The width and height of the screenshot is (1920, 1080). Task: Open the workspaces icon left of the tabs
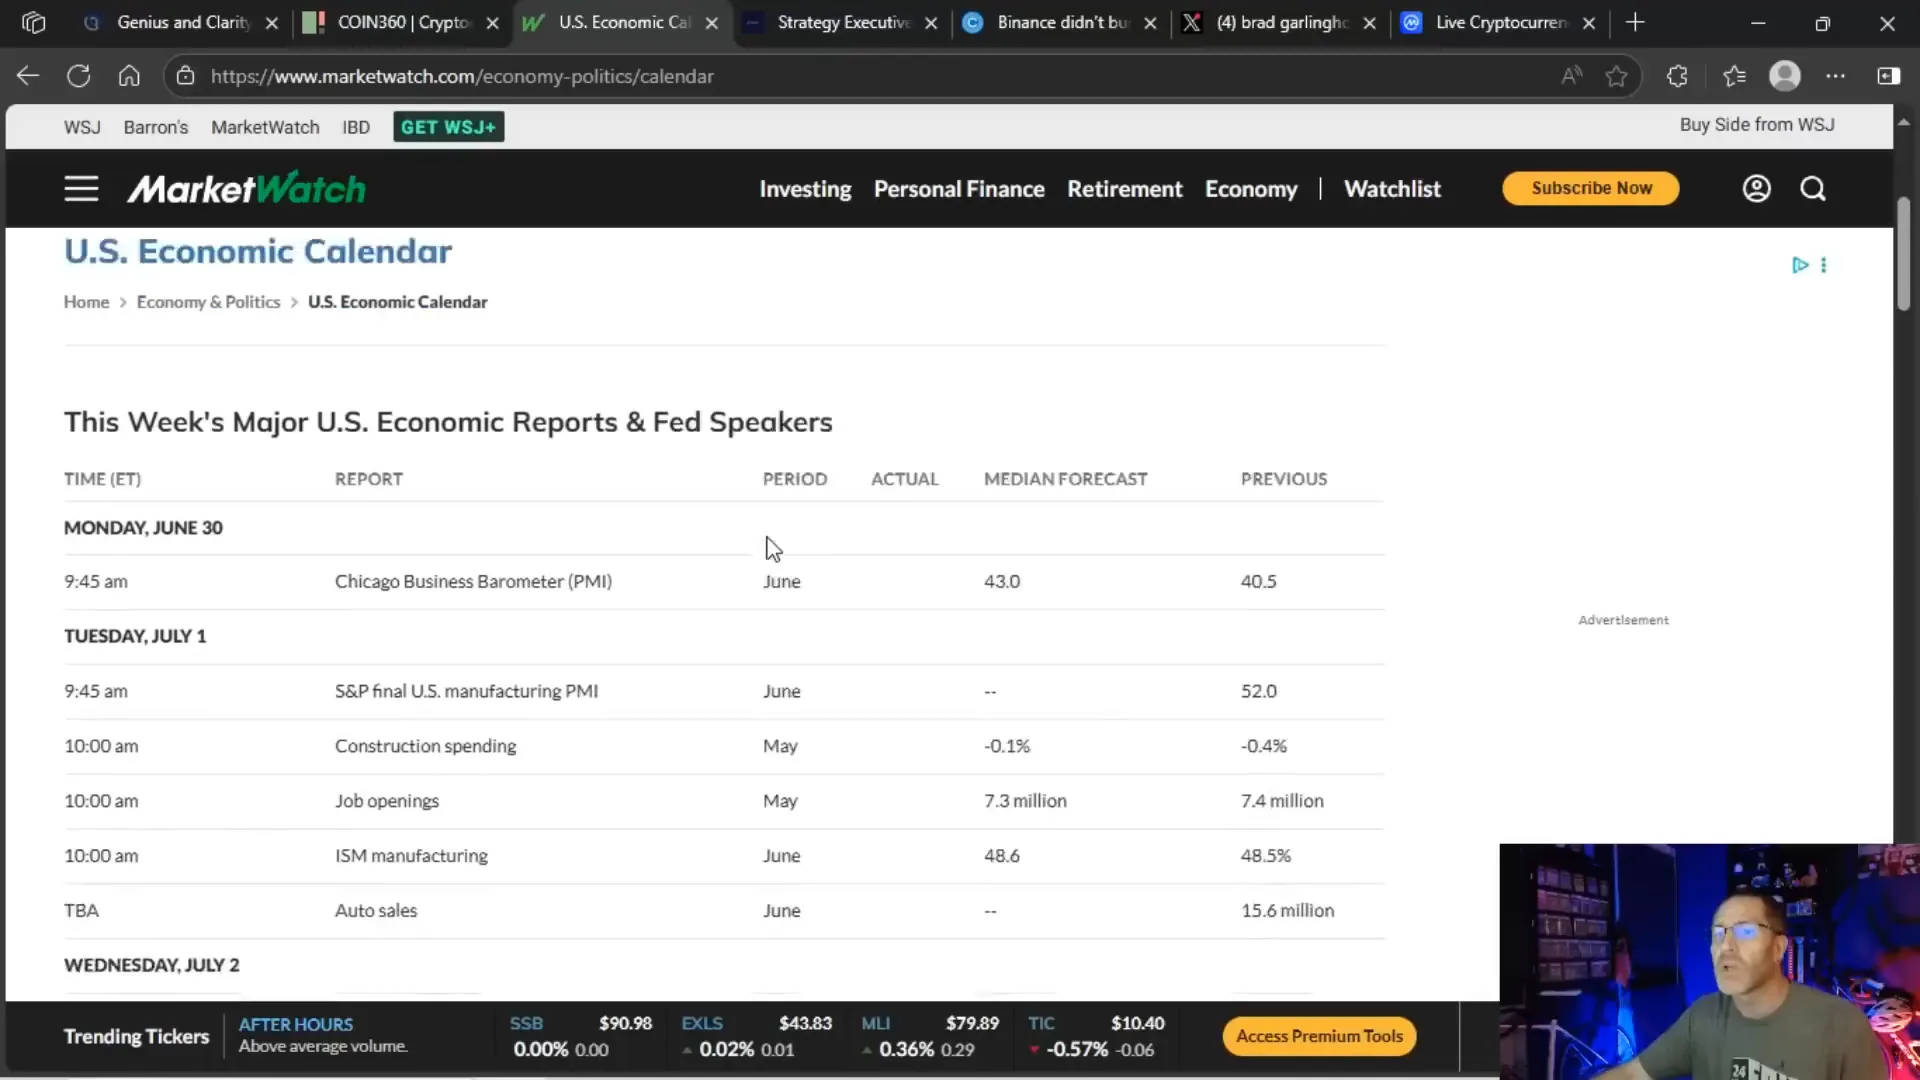click(x=33, y=22)
